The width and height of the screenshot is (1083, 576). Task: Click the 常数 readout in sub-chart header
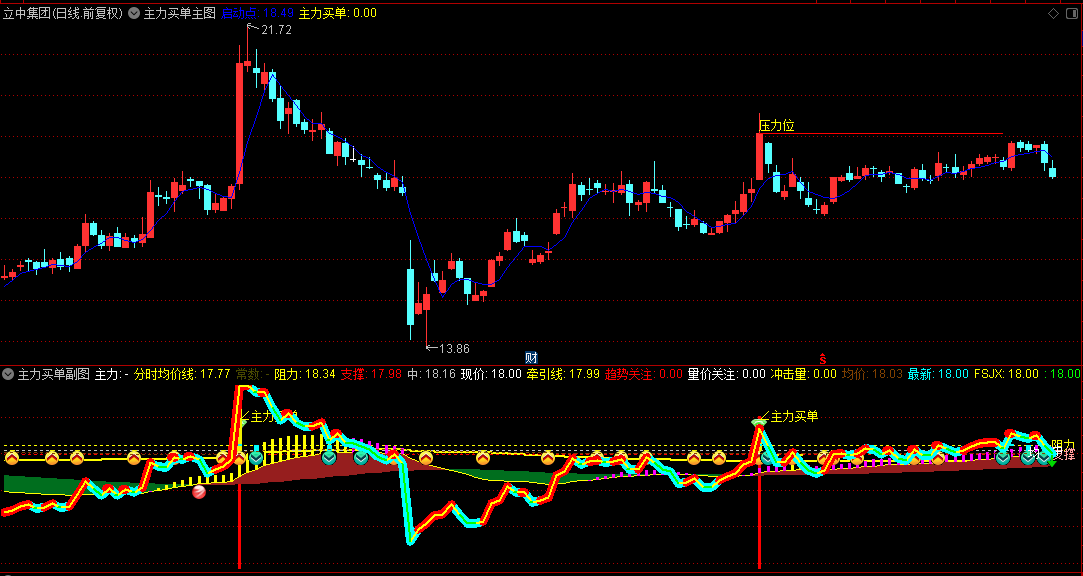point(253,374)
